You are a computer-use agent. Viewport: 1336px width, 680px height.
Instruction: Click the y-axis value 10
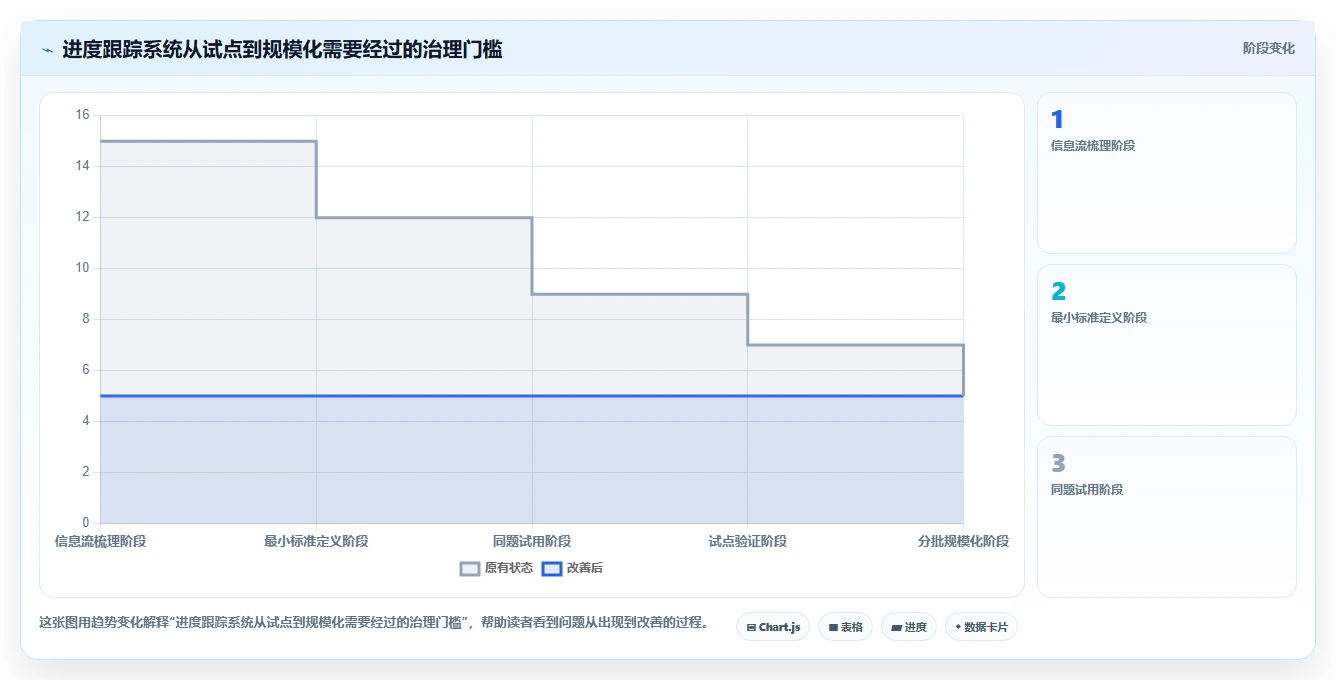point(82,268)
